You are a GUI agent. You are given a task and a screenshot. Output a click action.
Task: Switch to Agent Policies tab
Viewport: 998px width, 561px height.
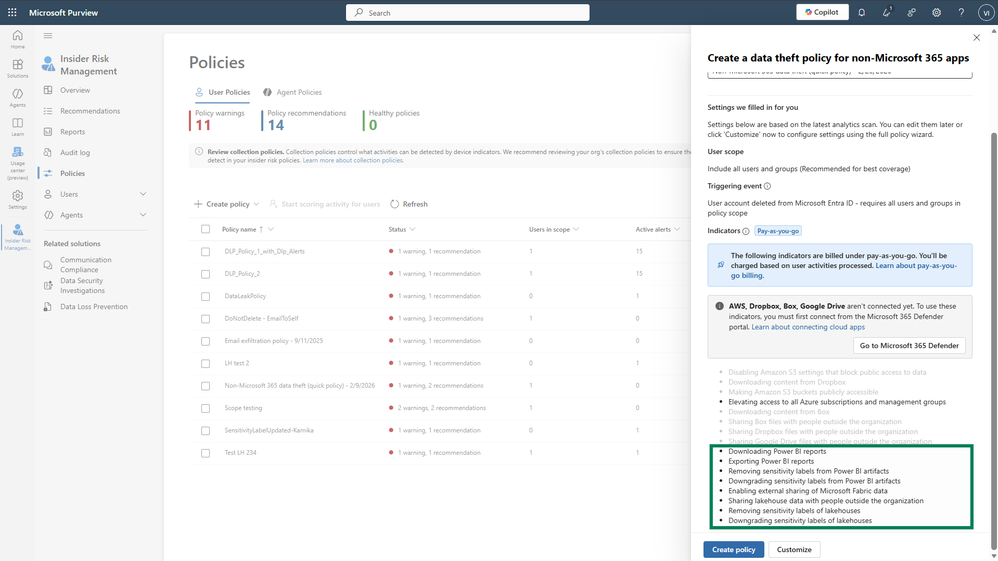coord(292,92)
